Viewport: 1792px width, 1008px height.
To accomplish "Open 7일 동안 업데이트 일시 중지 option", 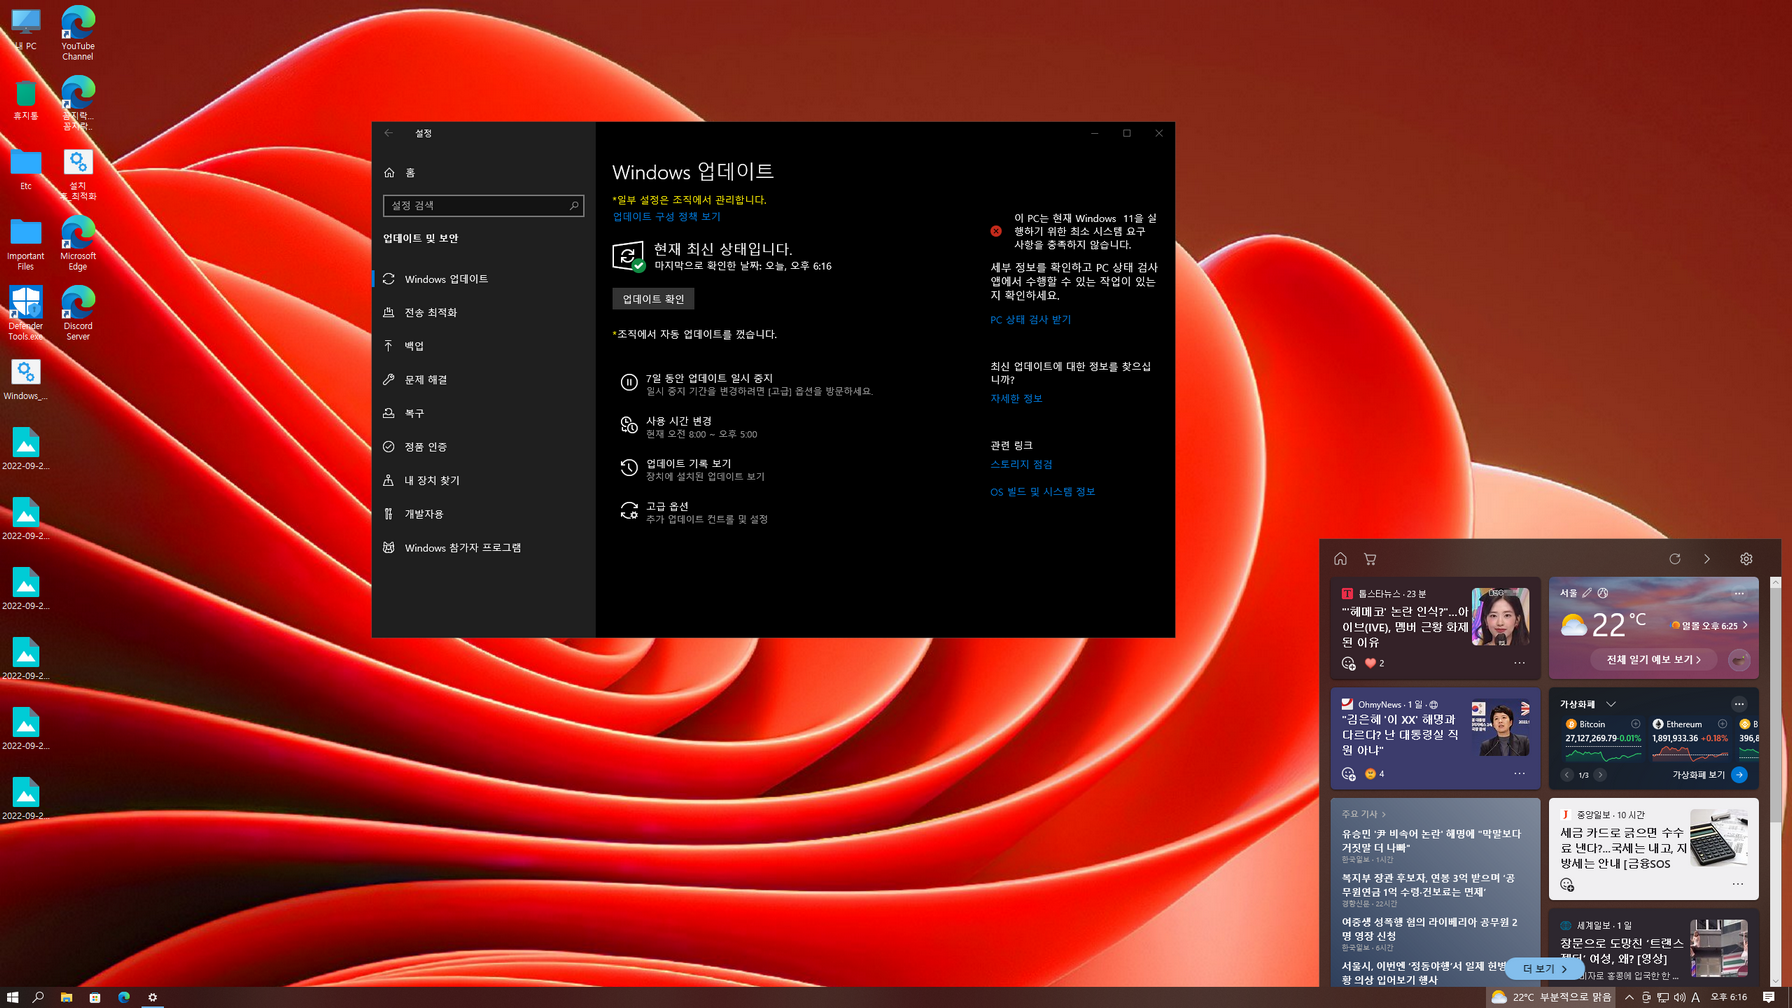I will point(746,384).
